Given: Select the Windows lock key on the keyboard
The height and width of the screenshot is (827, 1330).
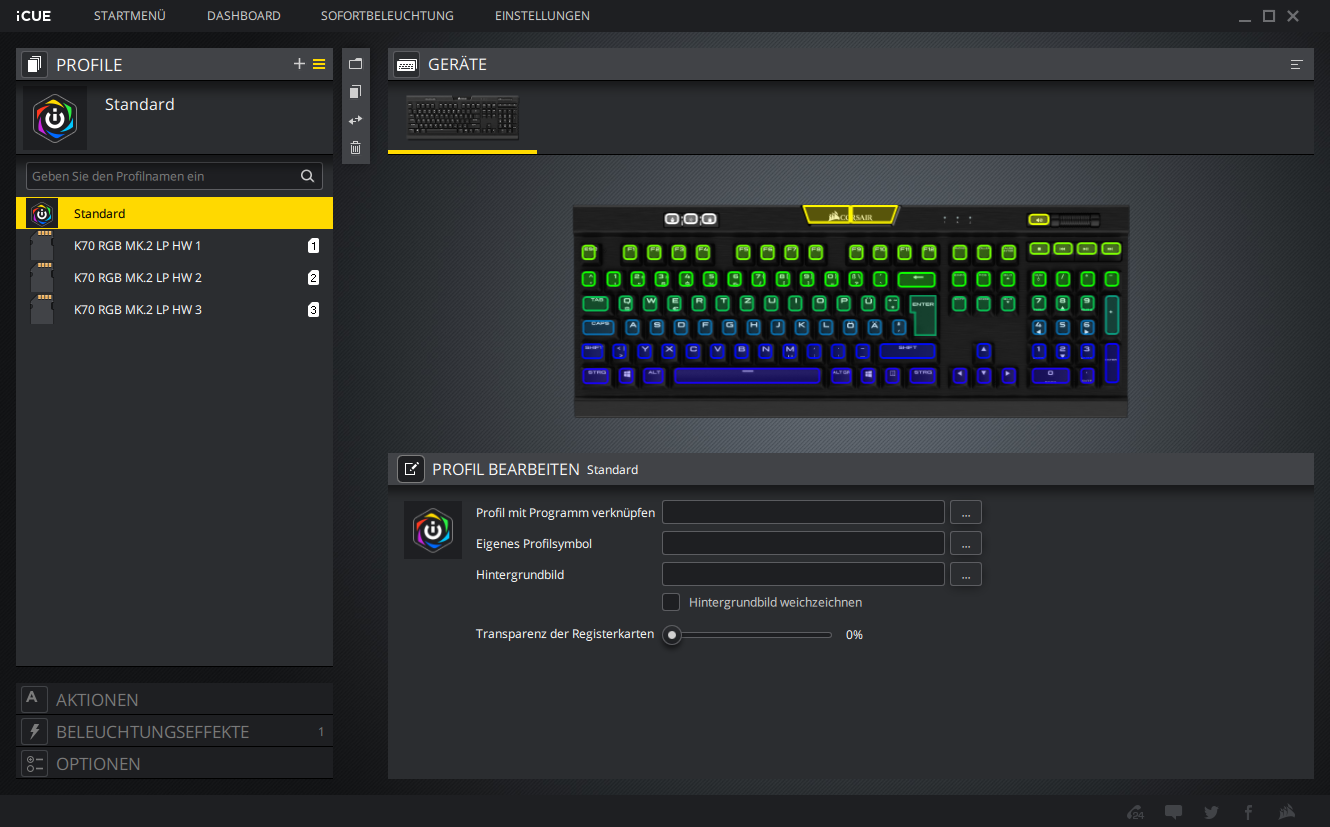Looking at the screenshot, I should pos(709,219).
